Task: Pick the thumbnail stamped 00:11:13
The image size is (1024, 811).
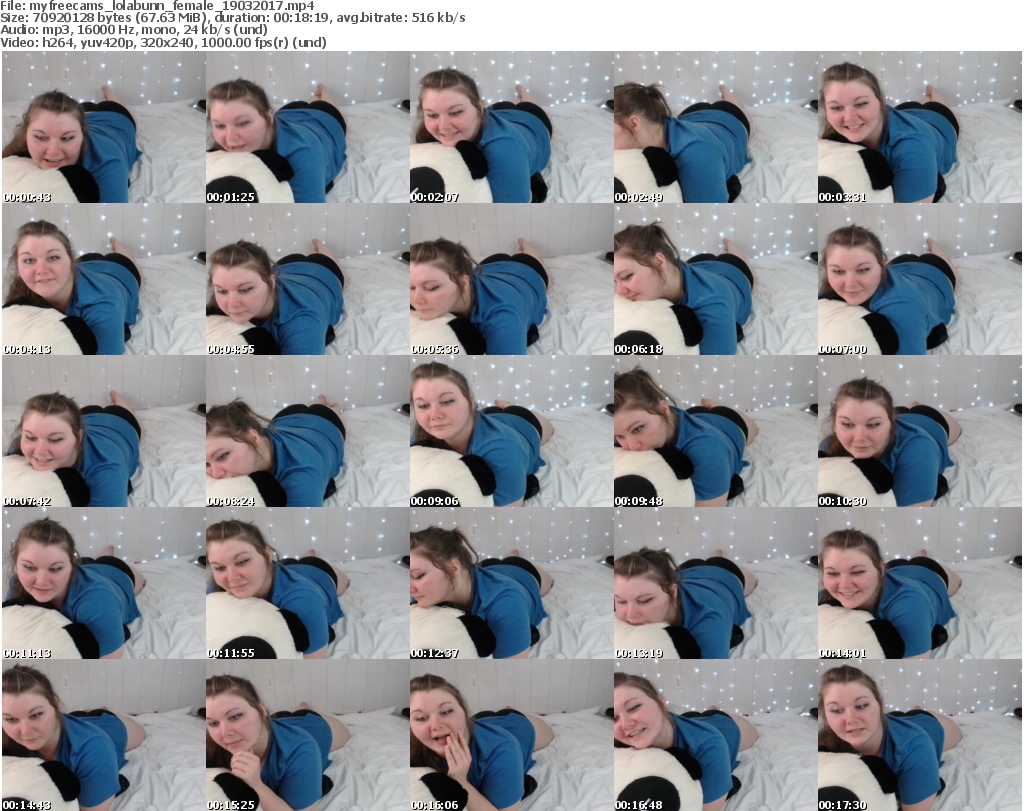Action: tap(104, 583)
